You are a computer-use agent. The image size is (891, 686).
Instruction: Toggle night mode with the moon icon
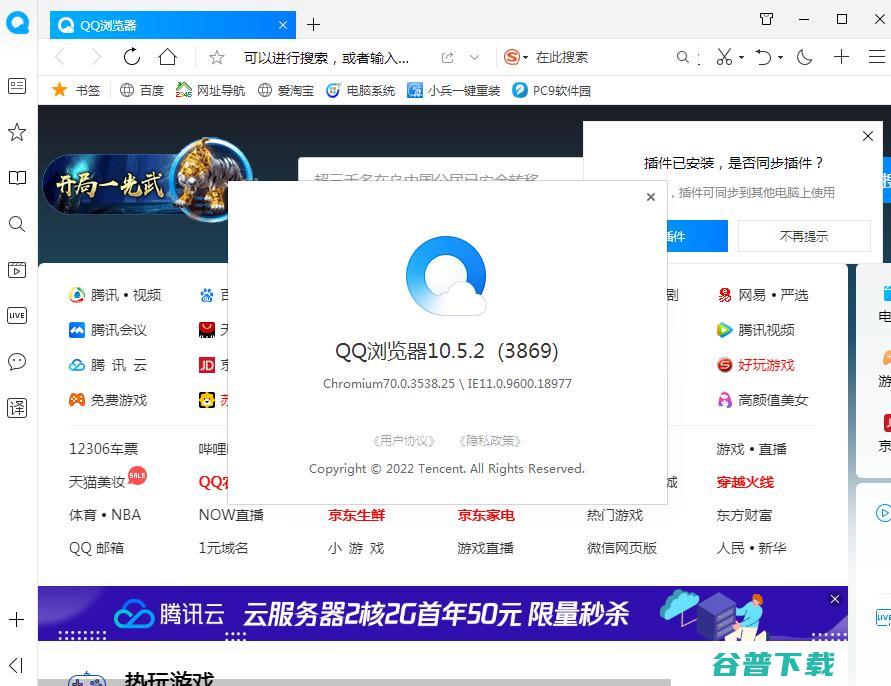804,57
